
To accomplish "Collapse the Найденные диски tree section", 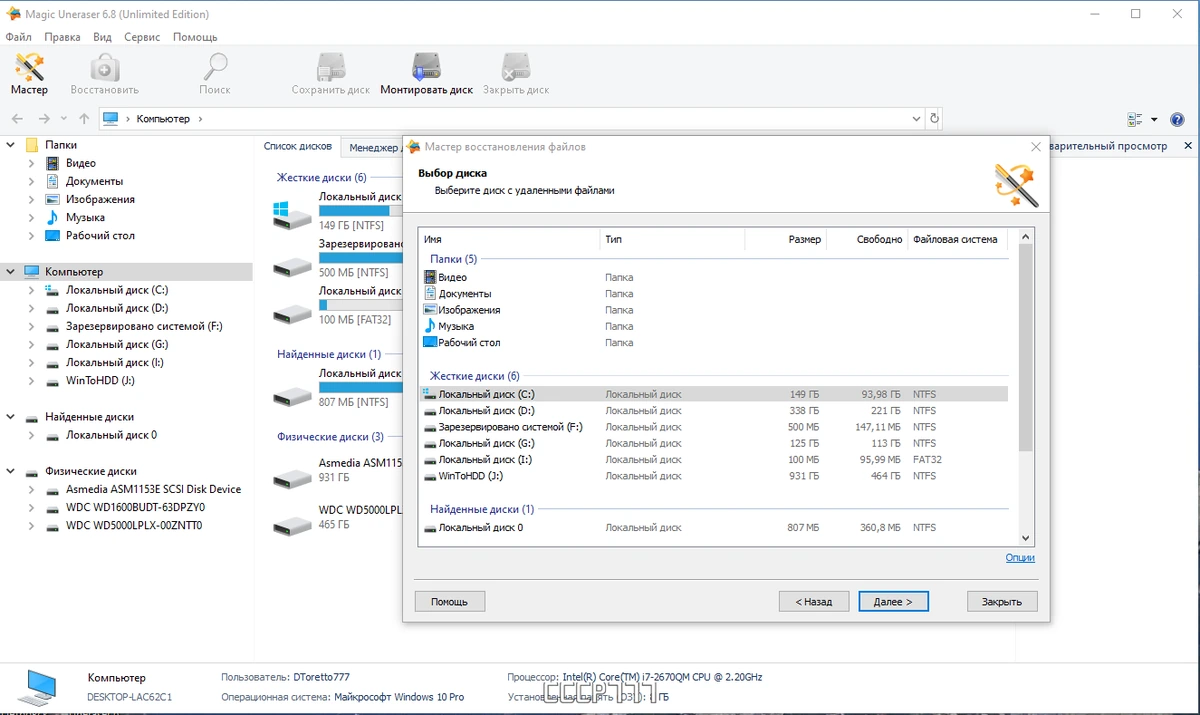I will 11,417.
